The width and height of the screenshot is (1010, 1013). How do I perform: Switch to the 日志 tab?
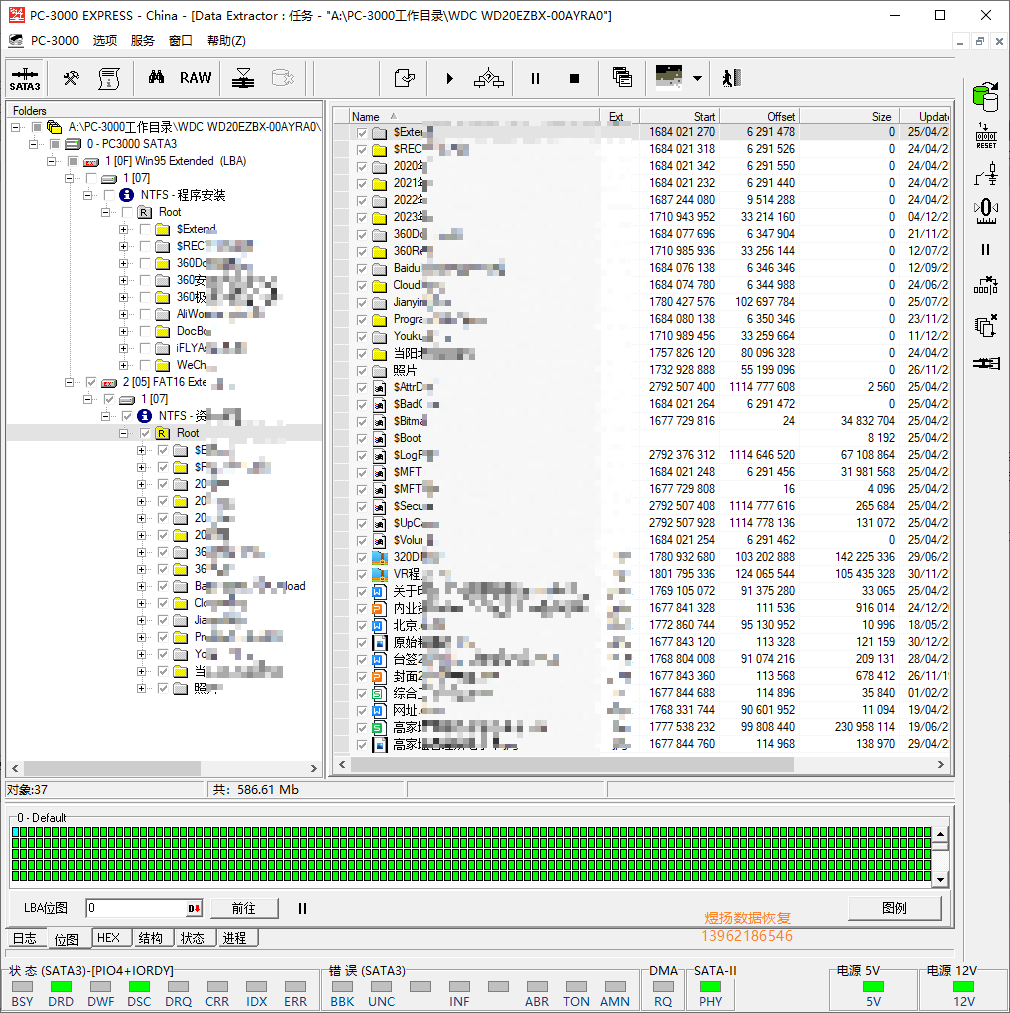(25, 938)
